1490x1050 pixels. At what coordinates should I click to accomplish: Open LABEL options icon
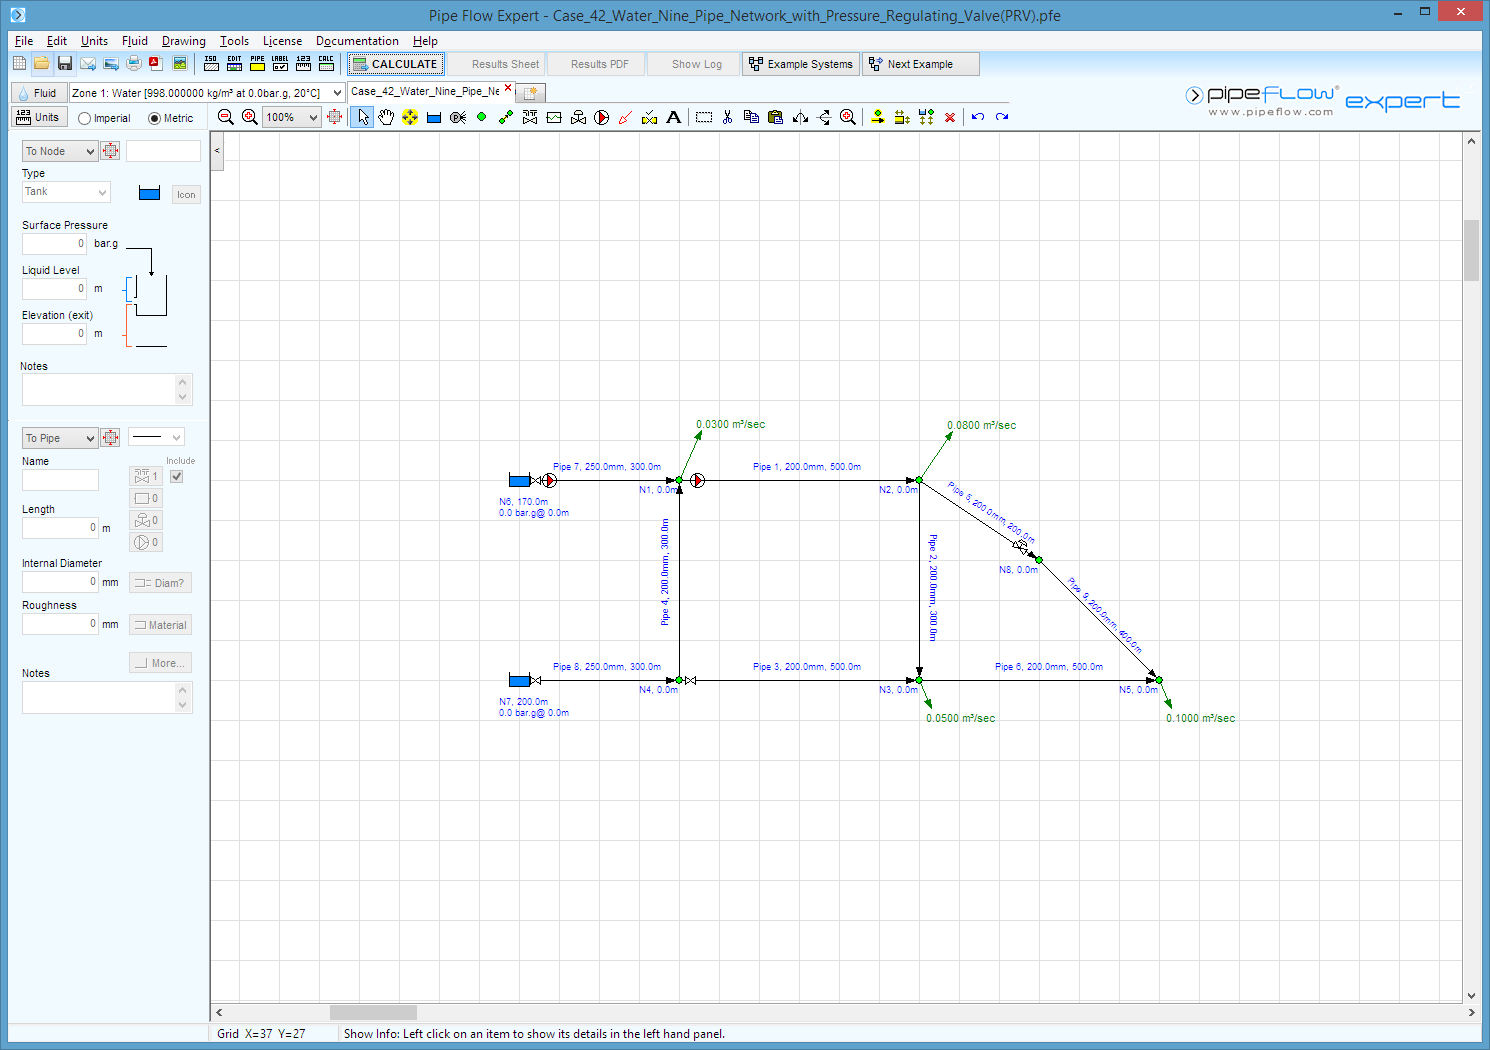(280, 64)
